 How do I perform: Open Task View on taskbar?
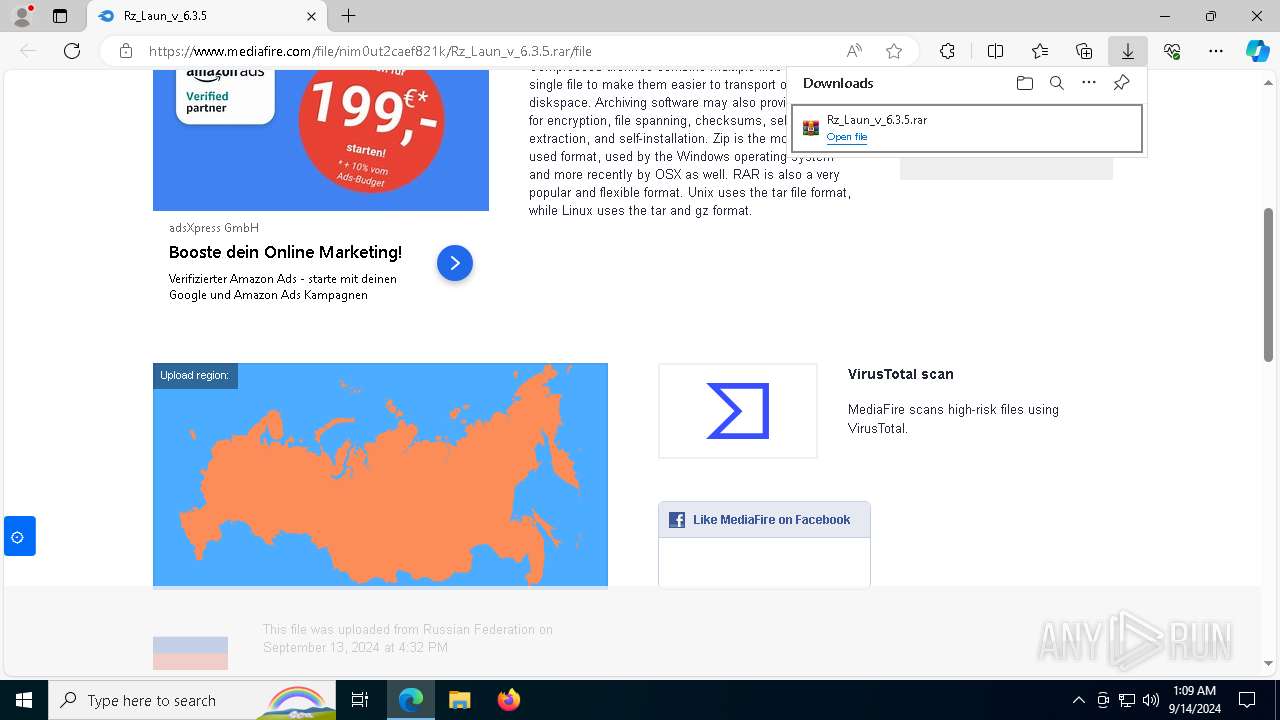click(361, 700)
